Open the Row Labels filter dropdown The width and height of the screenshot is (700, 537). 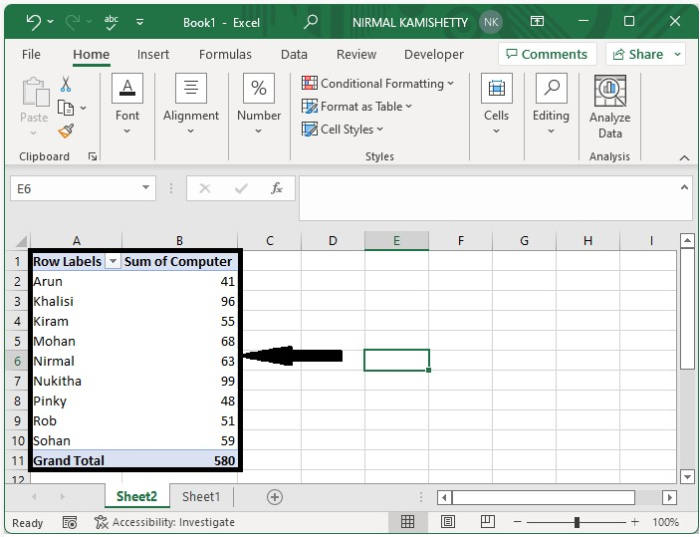[113, 261]
